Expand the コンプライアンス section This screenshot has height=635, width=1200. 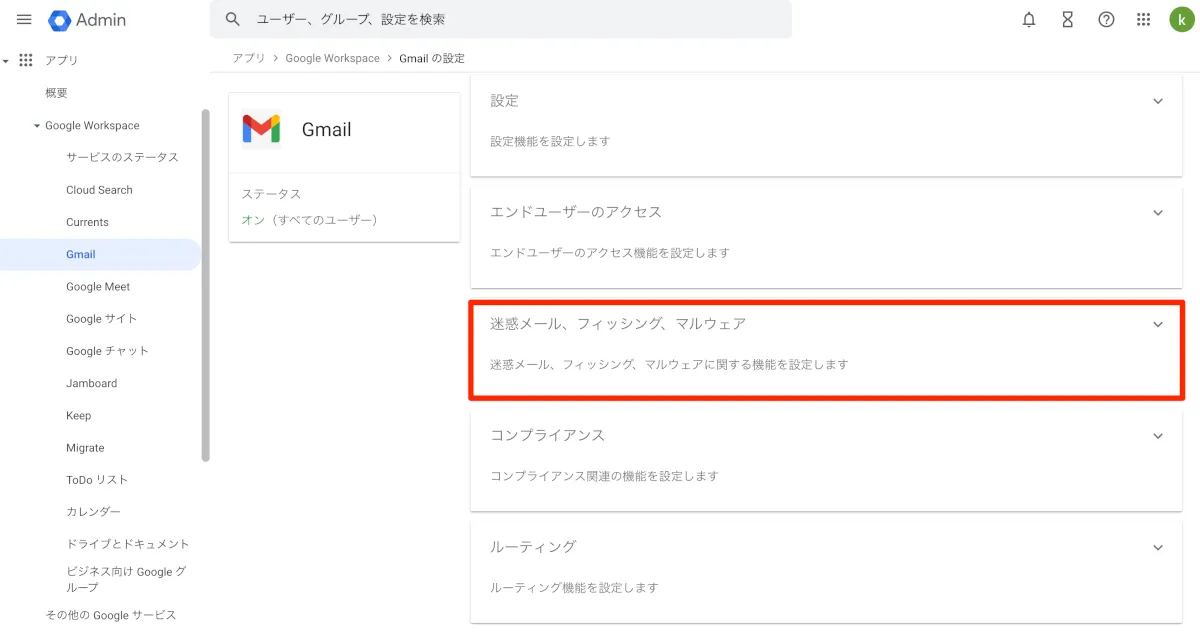(x=1158, y=436)
